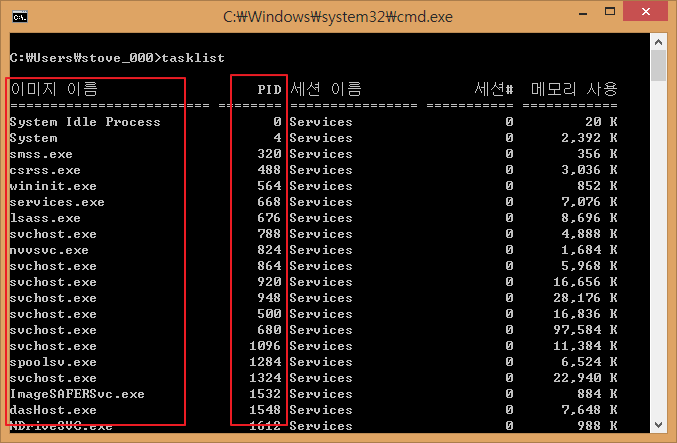This screenshot has height=443, width=677.
Task: Click memory value '22,940 K'
Action: [x=585, y=378]
